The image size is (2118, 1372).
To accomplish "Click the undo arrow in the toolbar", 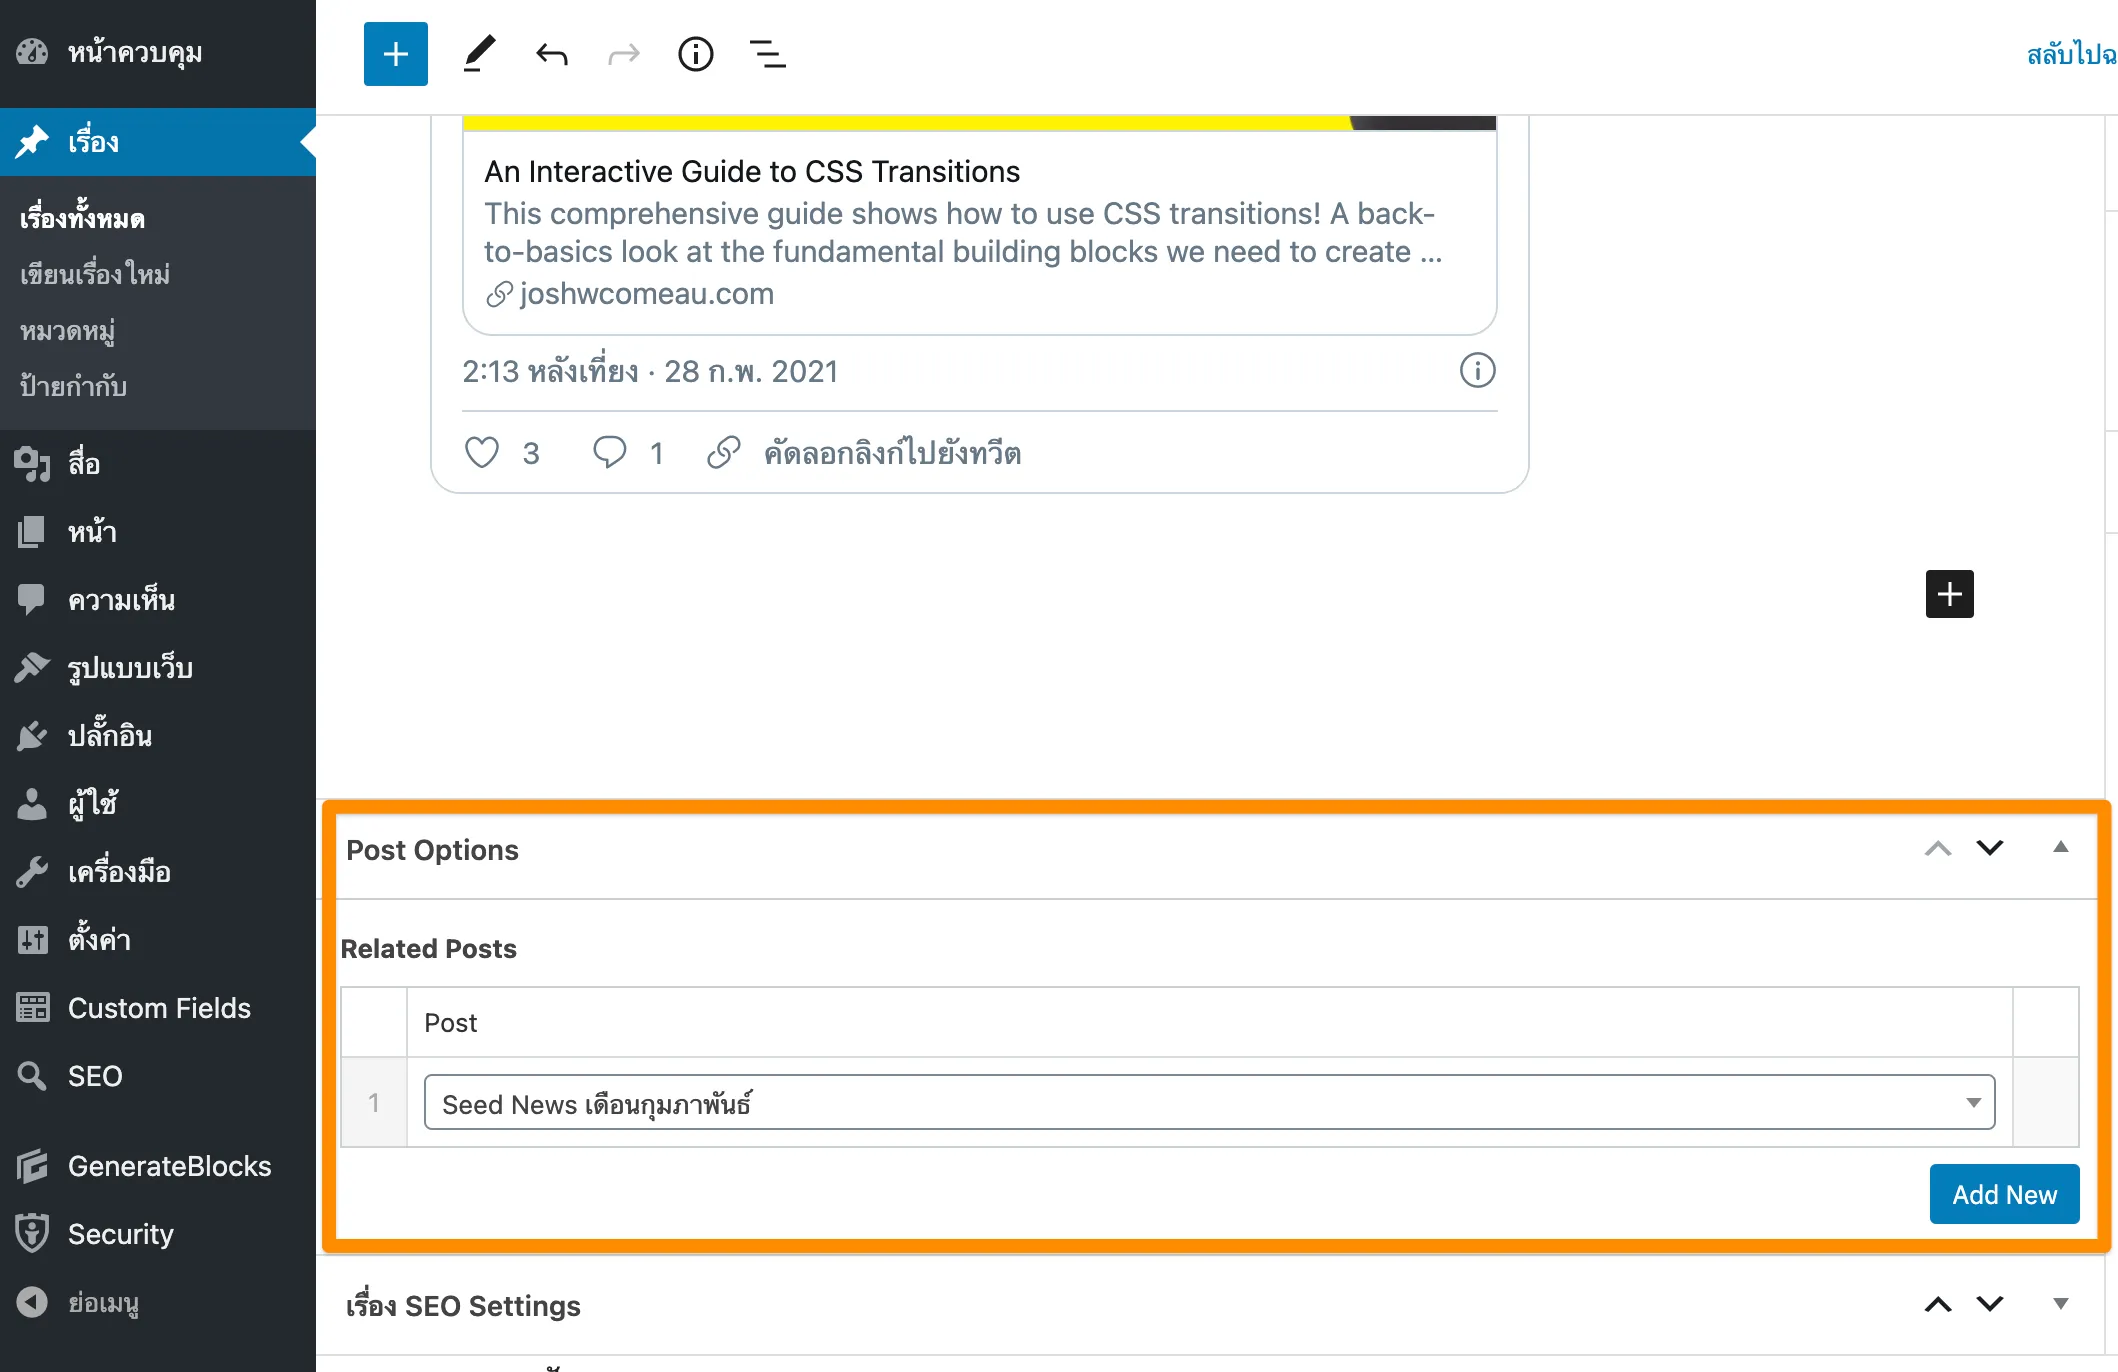I will [551, 53].
